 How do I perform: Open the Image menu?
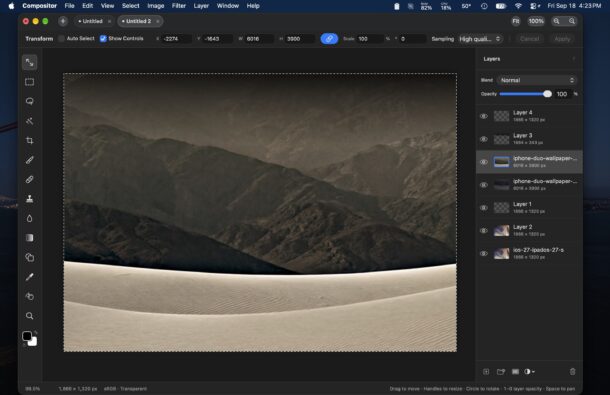[156, 6]
